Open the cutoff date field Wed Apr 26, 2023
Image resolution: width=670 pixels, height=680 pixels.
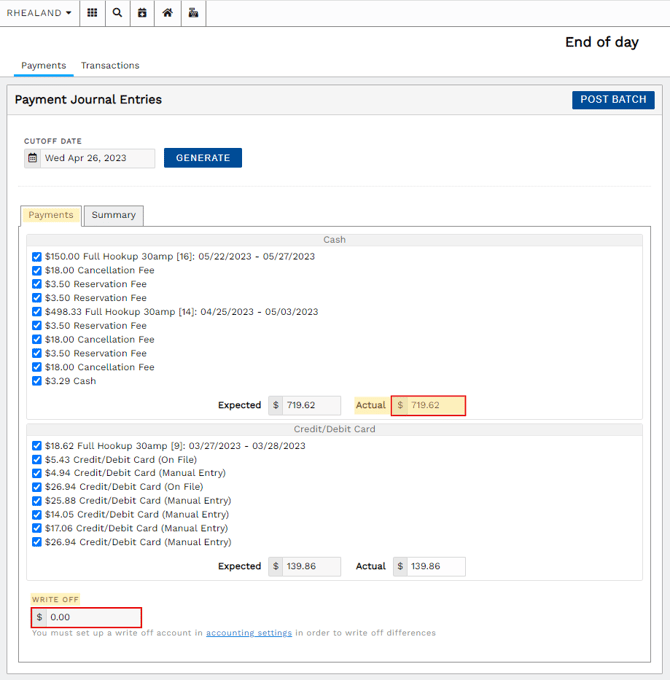point(97,158)
